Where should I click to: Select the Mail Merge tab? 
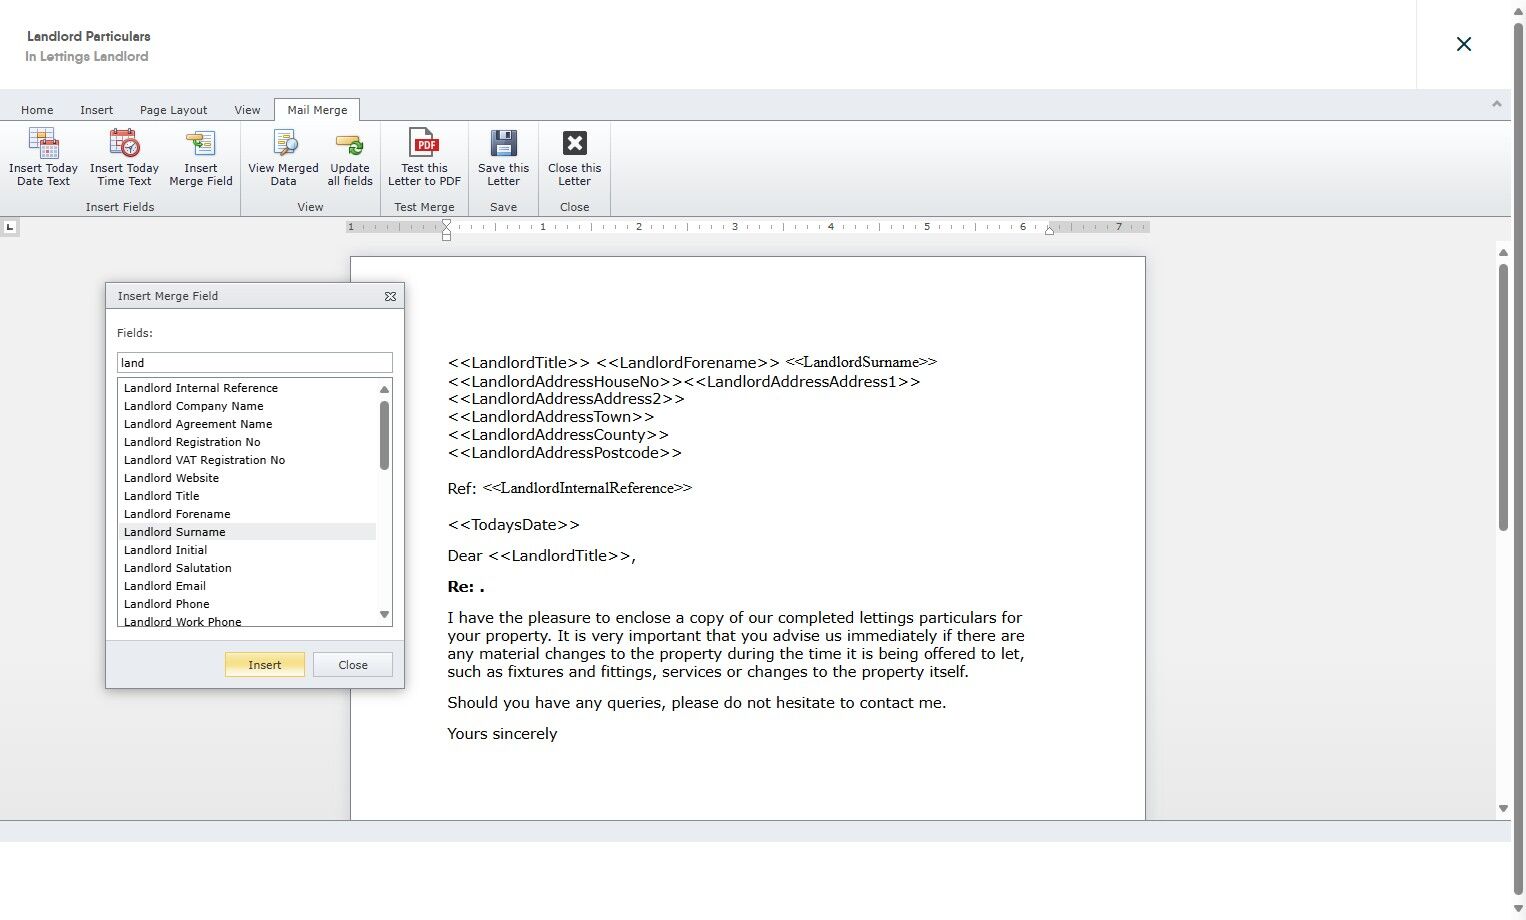click(317, 110)
